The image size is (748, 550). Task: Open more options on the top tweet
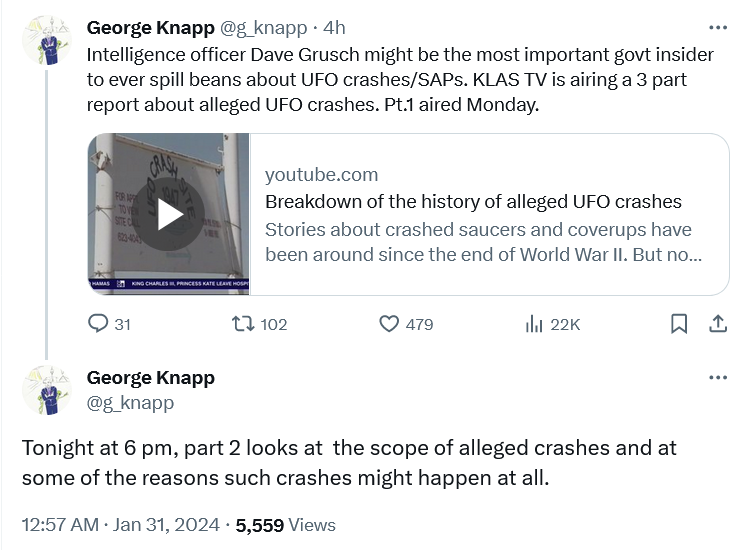coord(717,27)
